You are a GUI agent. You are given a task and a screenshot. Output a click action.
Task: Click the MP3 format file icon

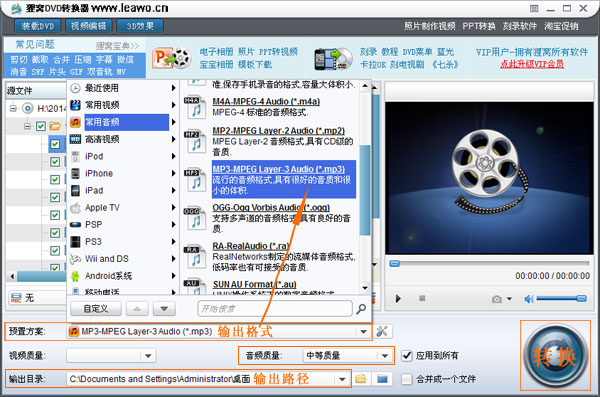(x=195, y=180)
